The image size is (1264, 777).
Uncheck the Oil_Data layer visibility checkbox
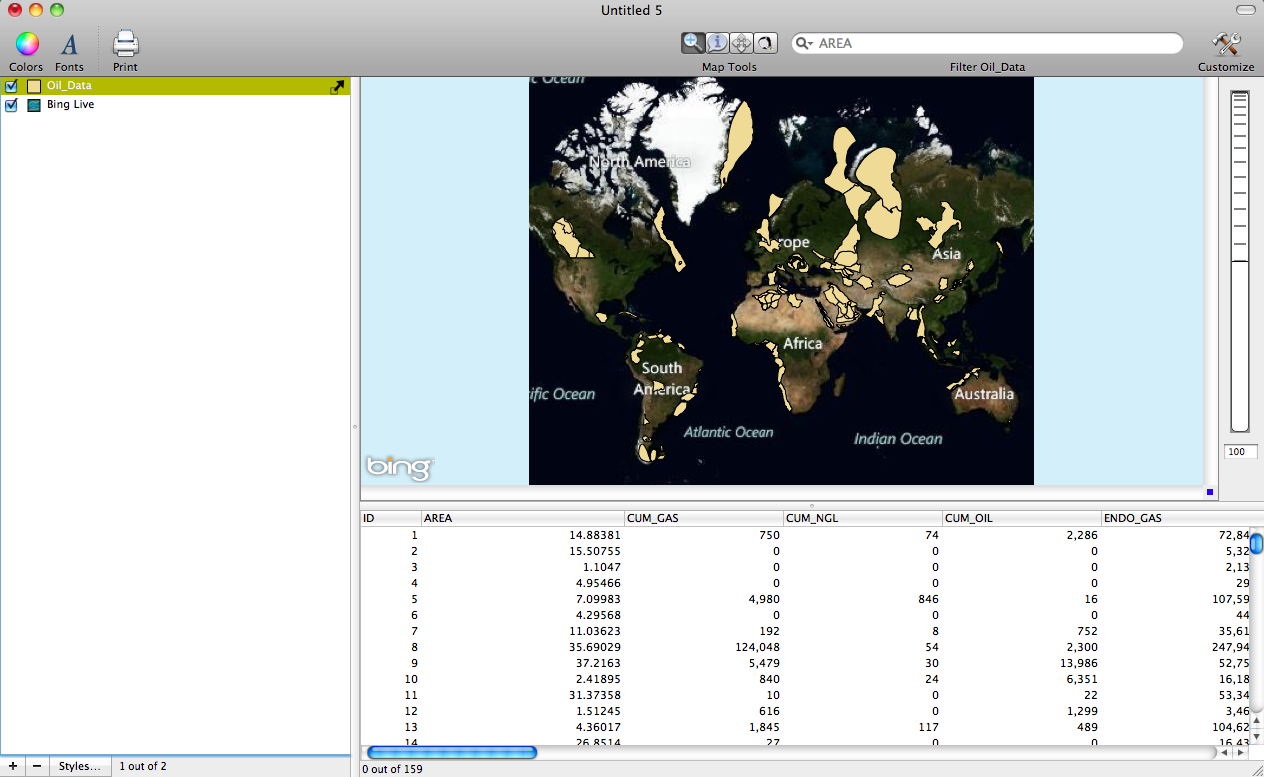[11, 86]
